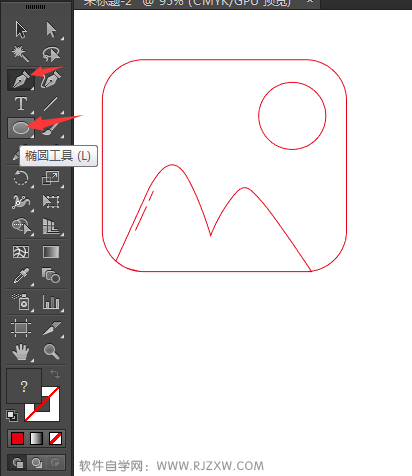Enable Draw Normal mode
The width and height of the screenshot is (412, 476).
17,463
